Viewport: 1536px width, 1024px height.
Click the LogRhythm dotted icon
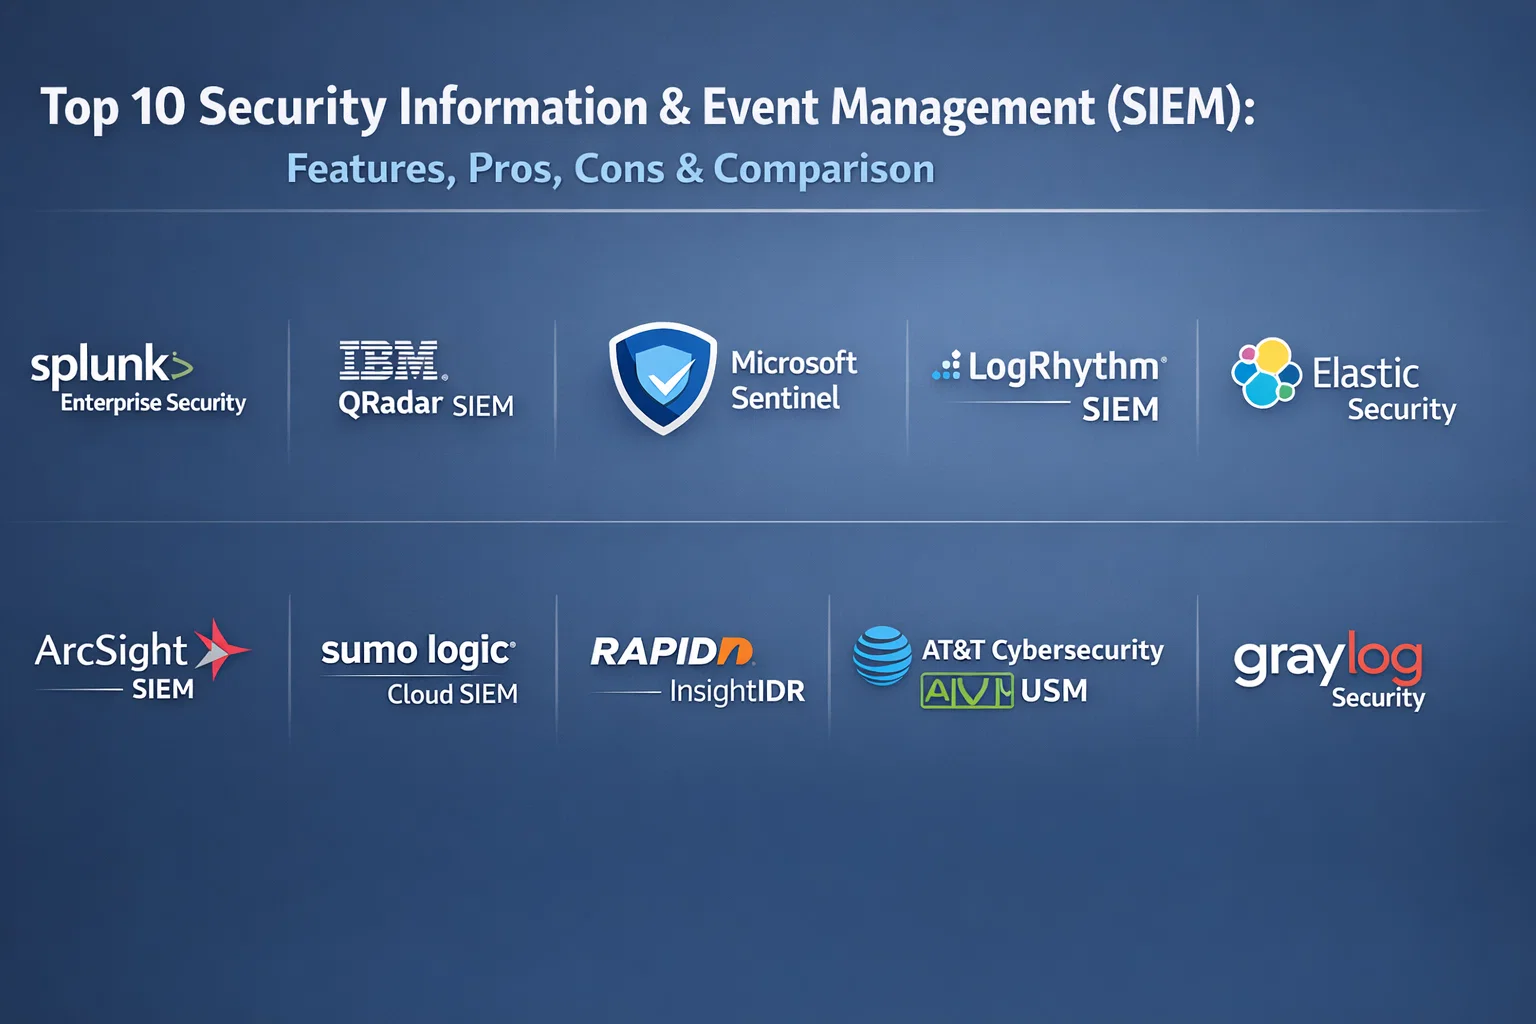click(x=946, y=367)
